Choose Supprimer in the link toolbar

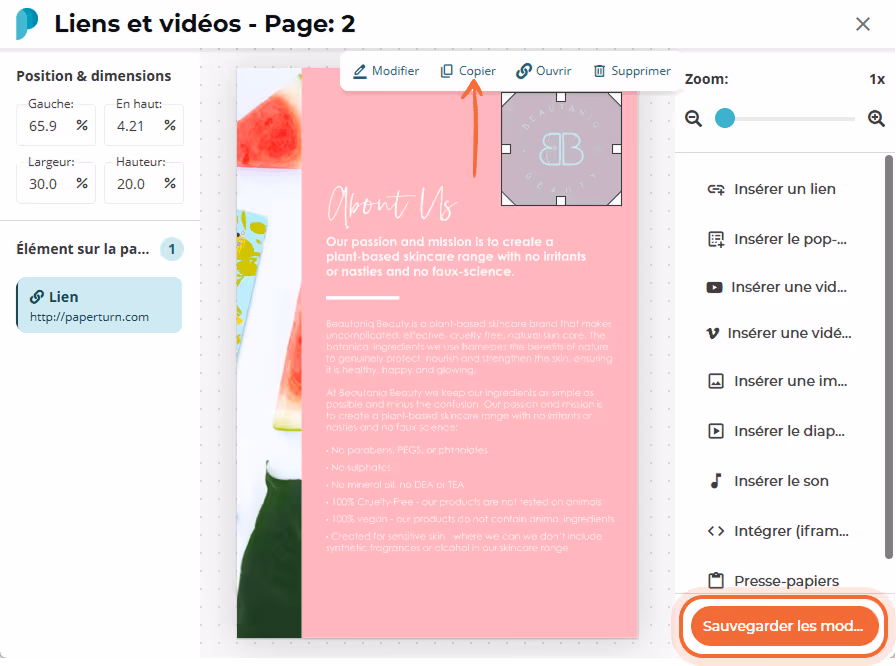632,71
